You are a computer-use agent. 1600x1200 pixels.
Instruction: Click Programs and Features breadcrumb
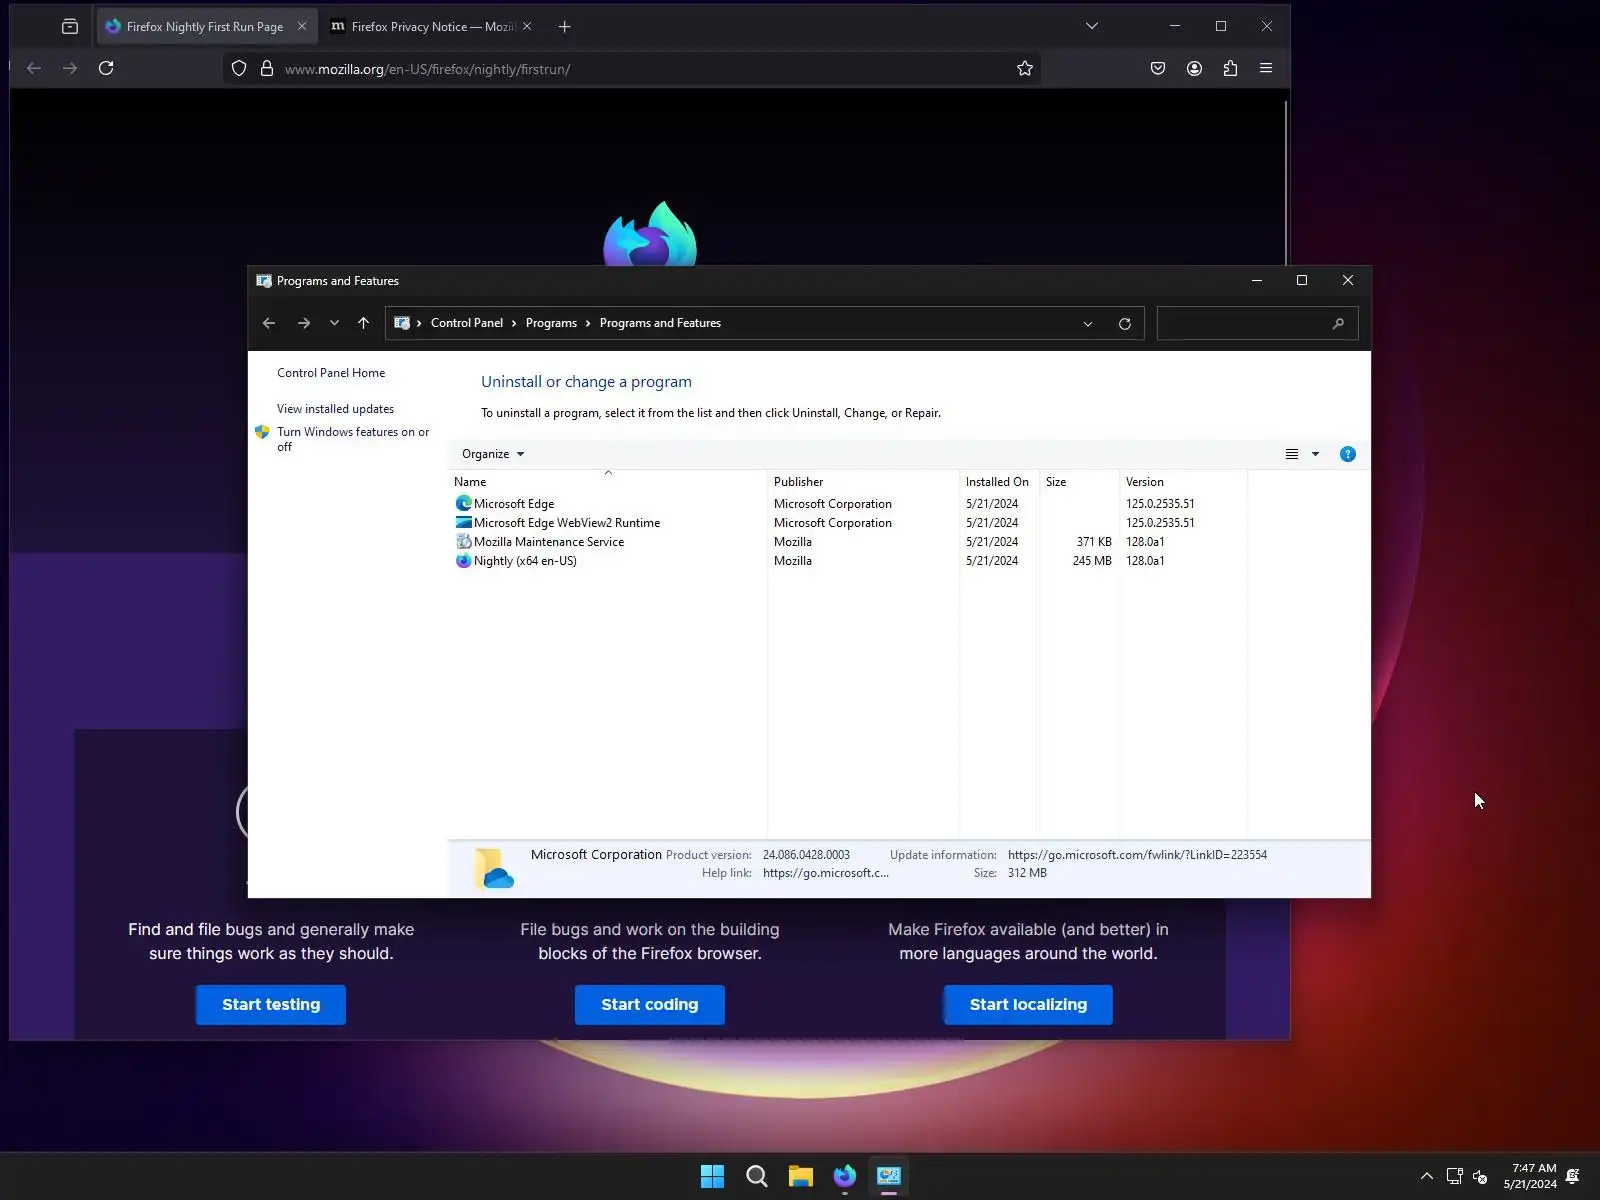[x=660, y=323]
